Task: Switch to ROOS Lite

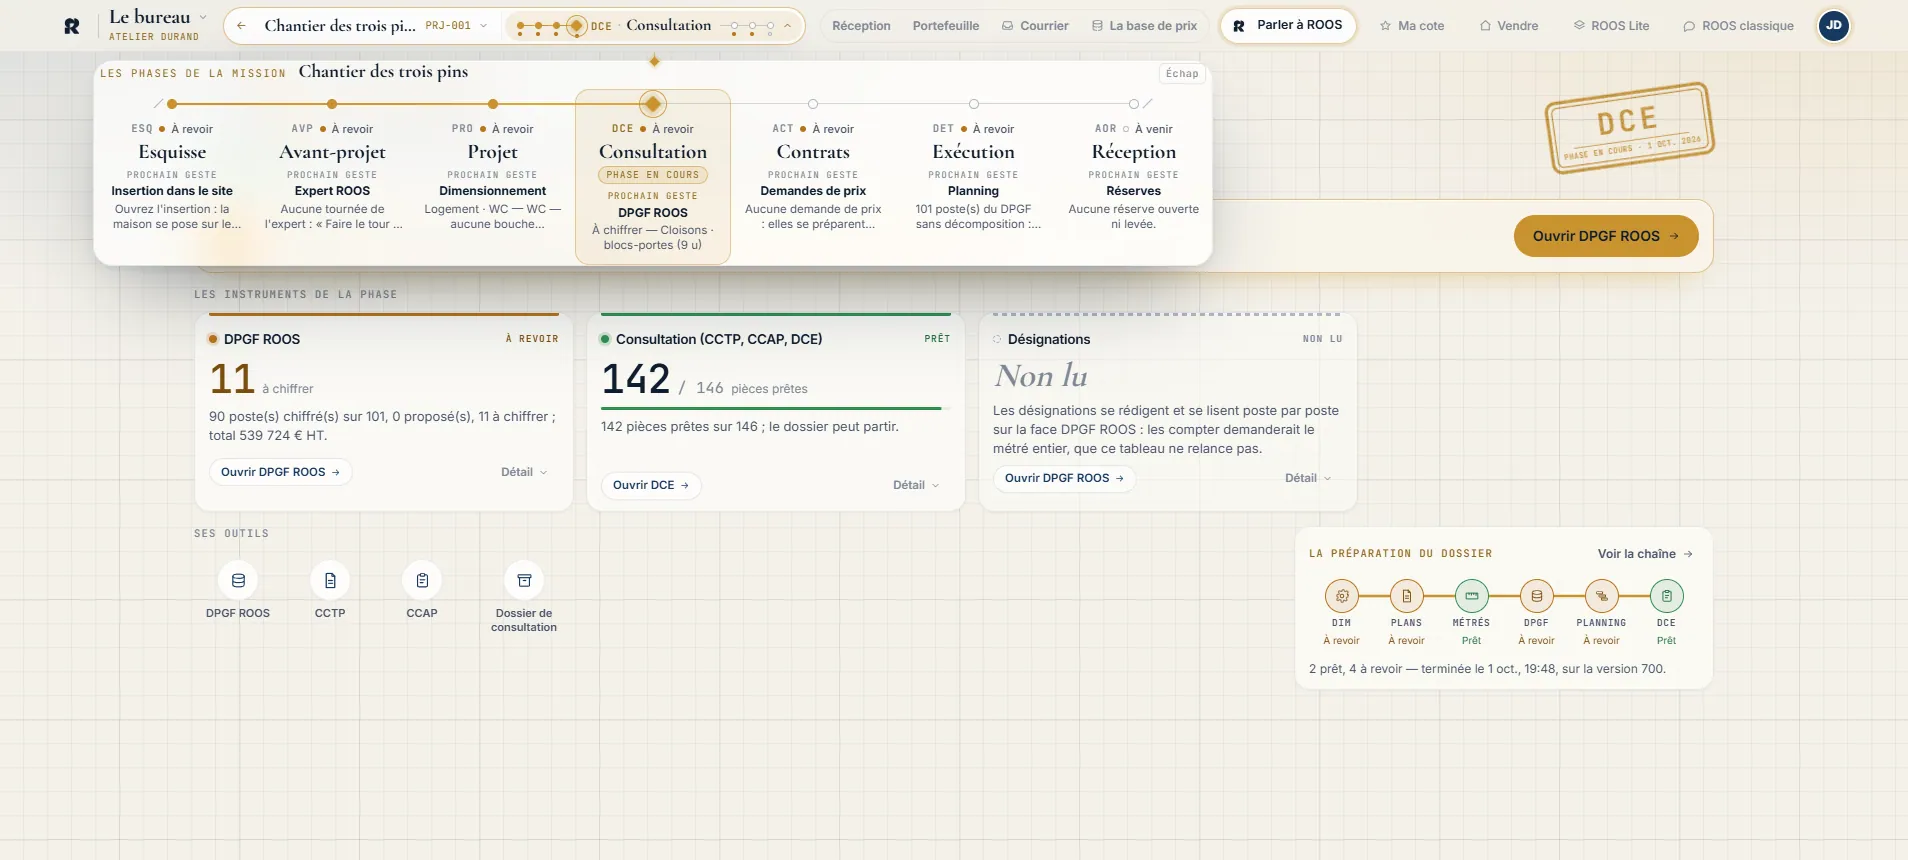Action: click(1611, 26)
